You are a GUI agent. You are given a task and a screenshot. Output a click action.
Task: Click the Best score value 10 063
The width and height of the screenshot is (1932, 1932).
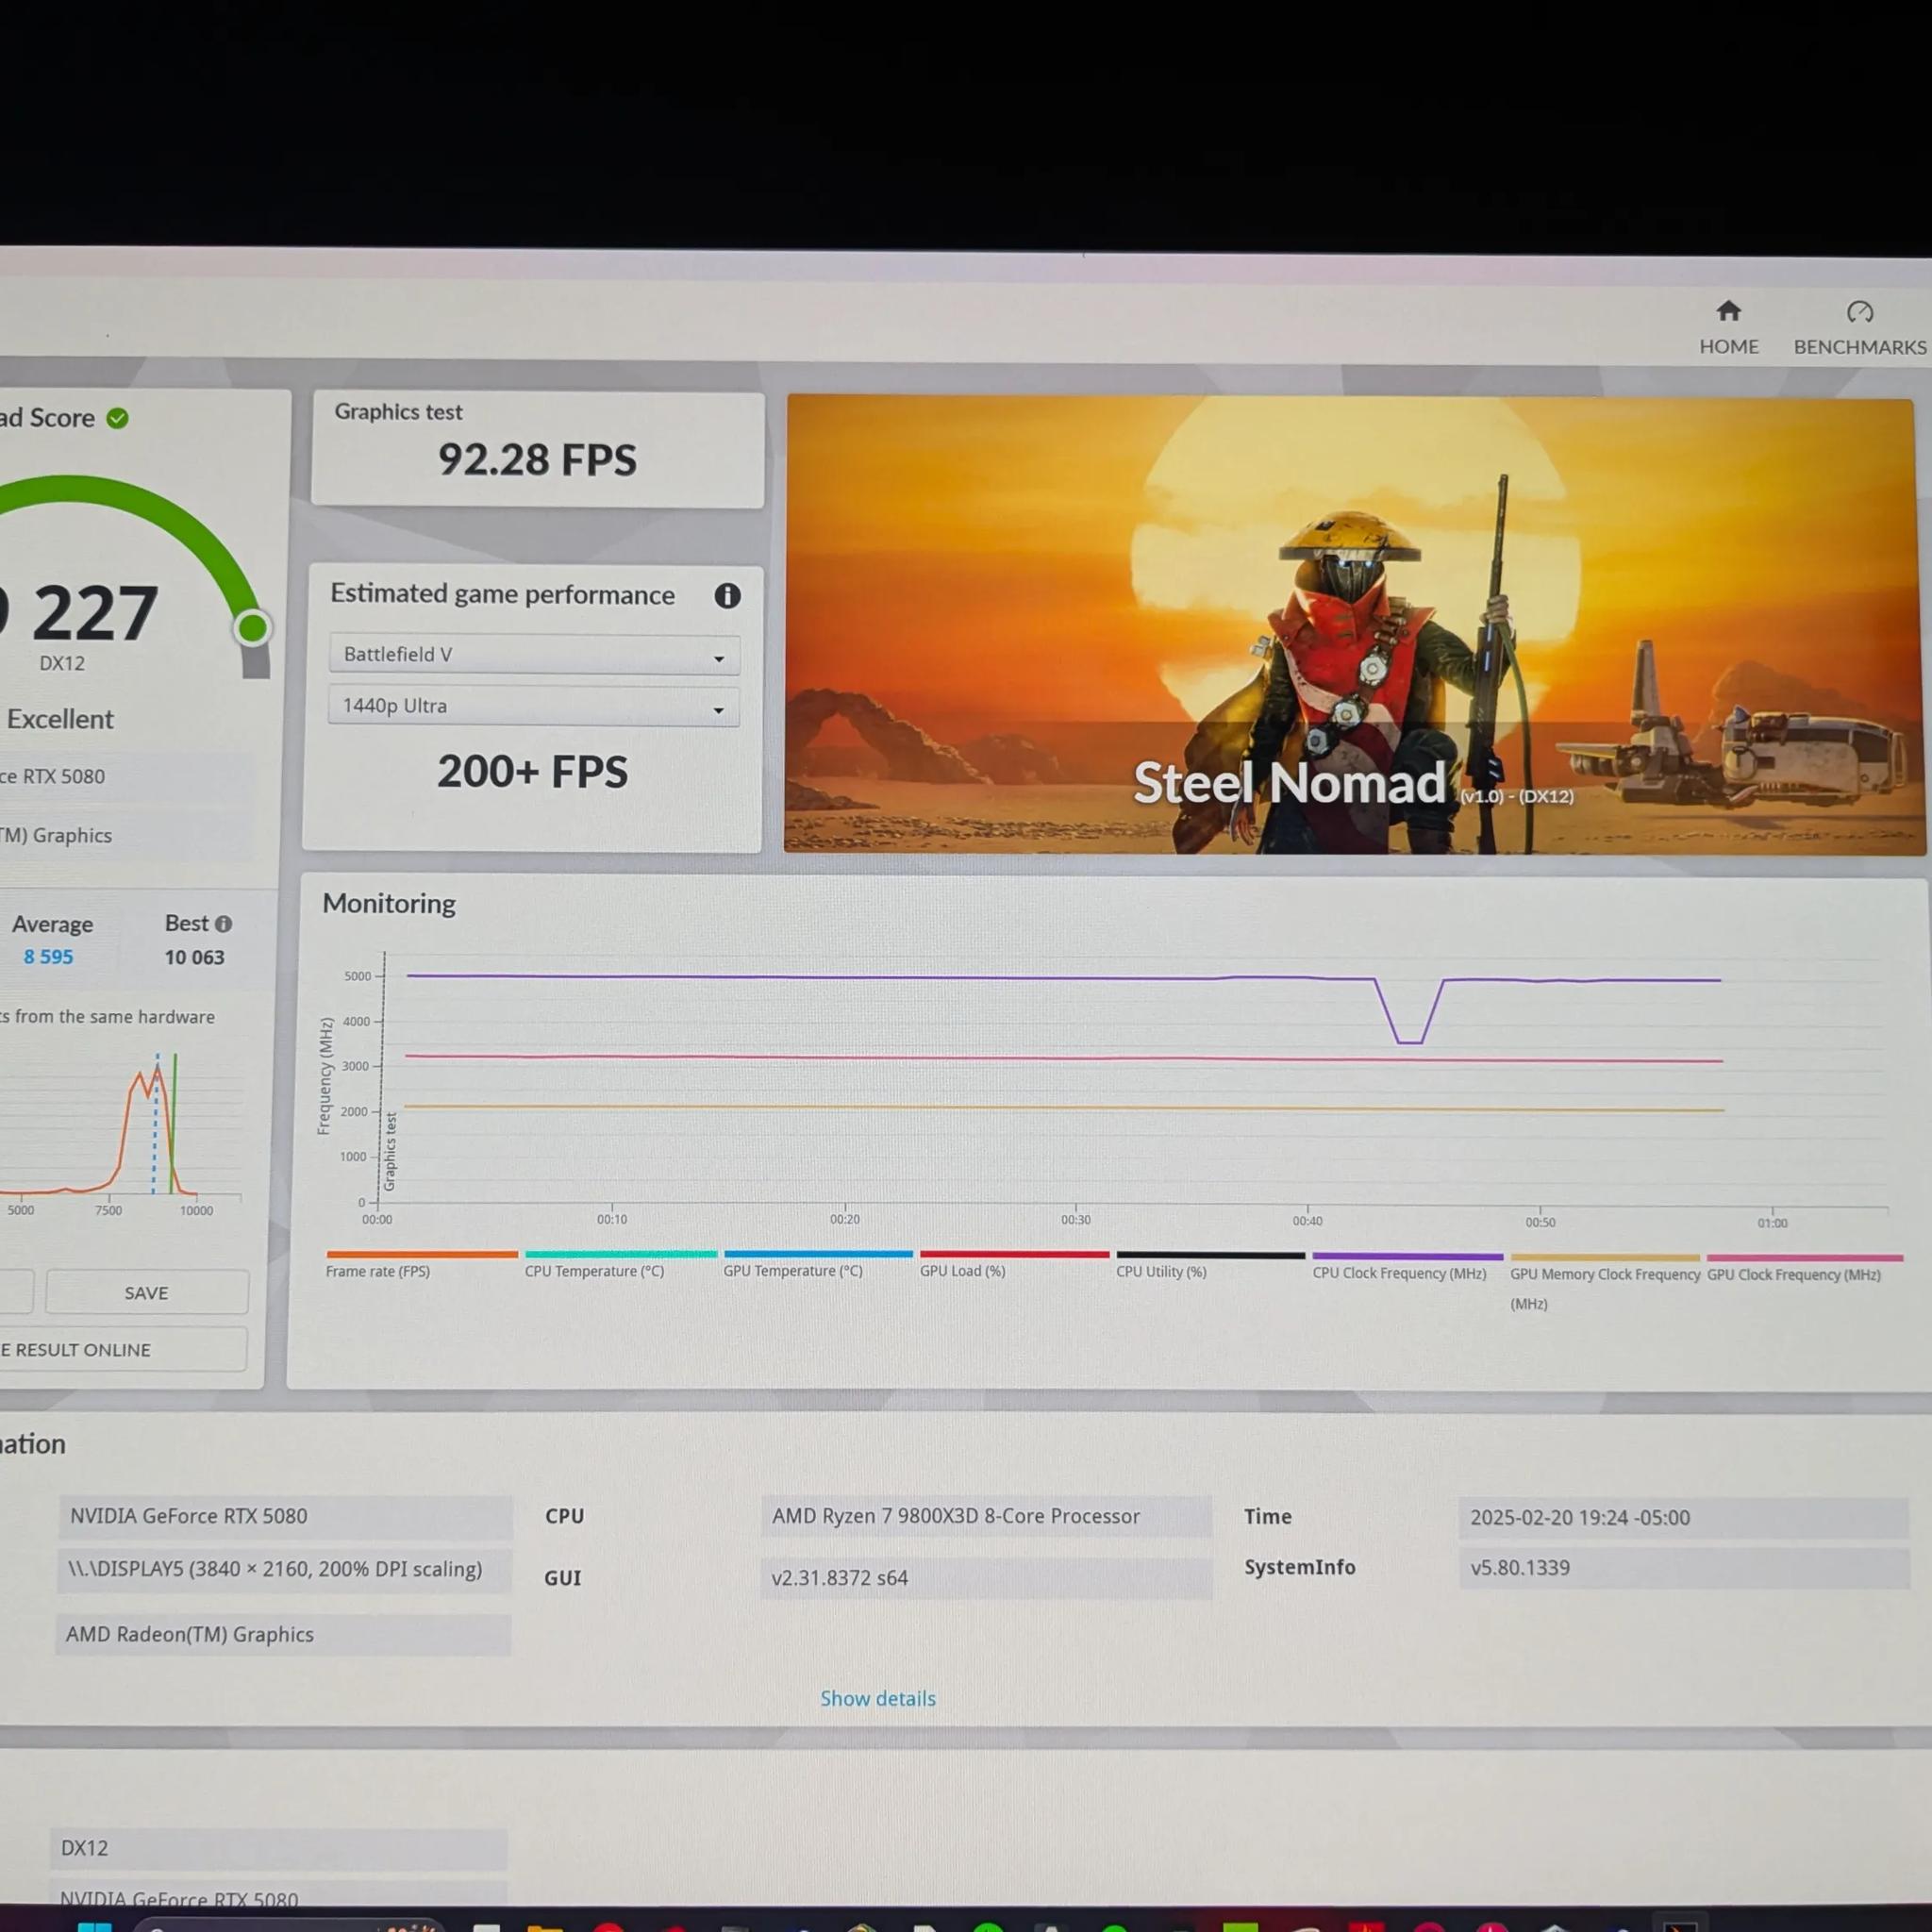194,958
